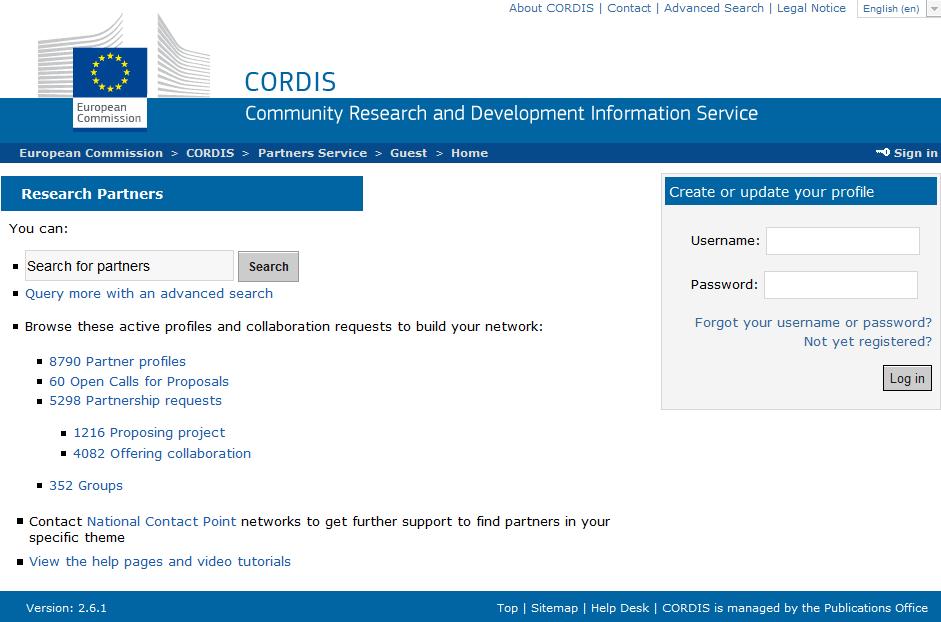Focus the Search for partners field
The height and width of the screenshot is (622, 941).
coord(129,266)
